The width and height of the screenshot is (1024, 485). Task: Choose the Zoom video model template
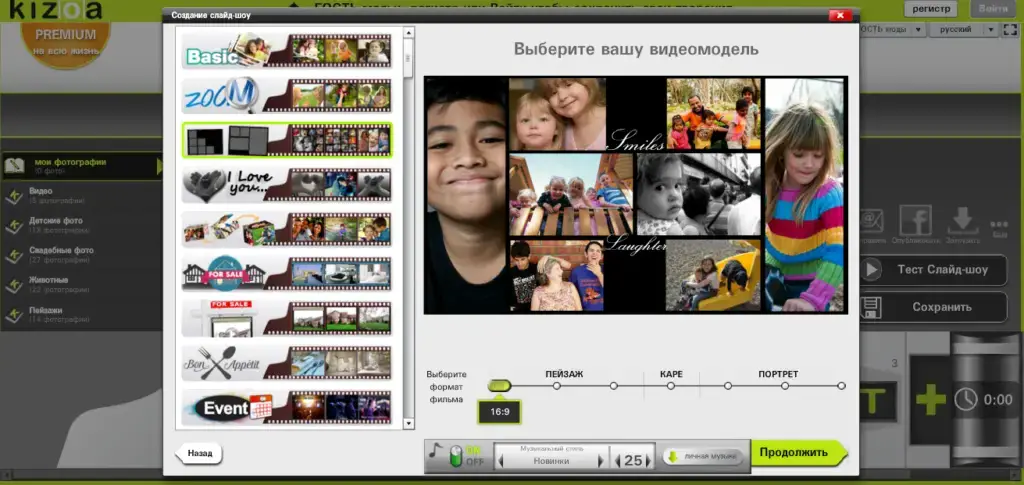[x=287, y=95]
